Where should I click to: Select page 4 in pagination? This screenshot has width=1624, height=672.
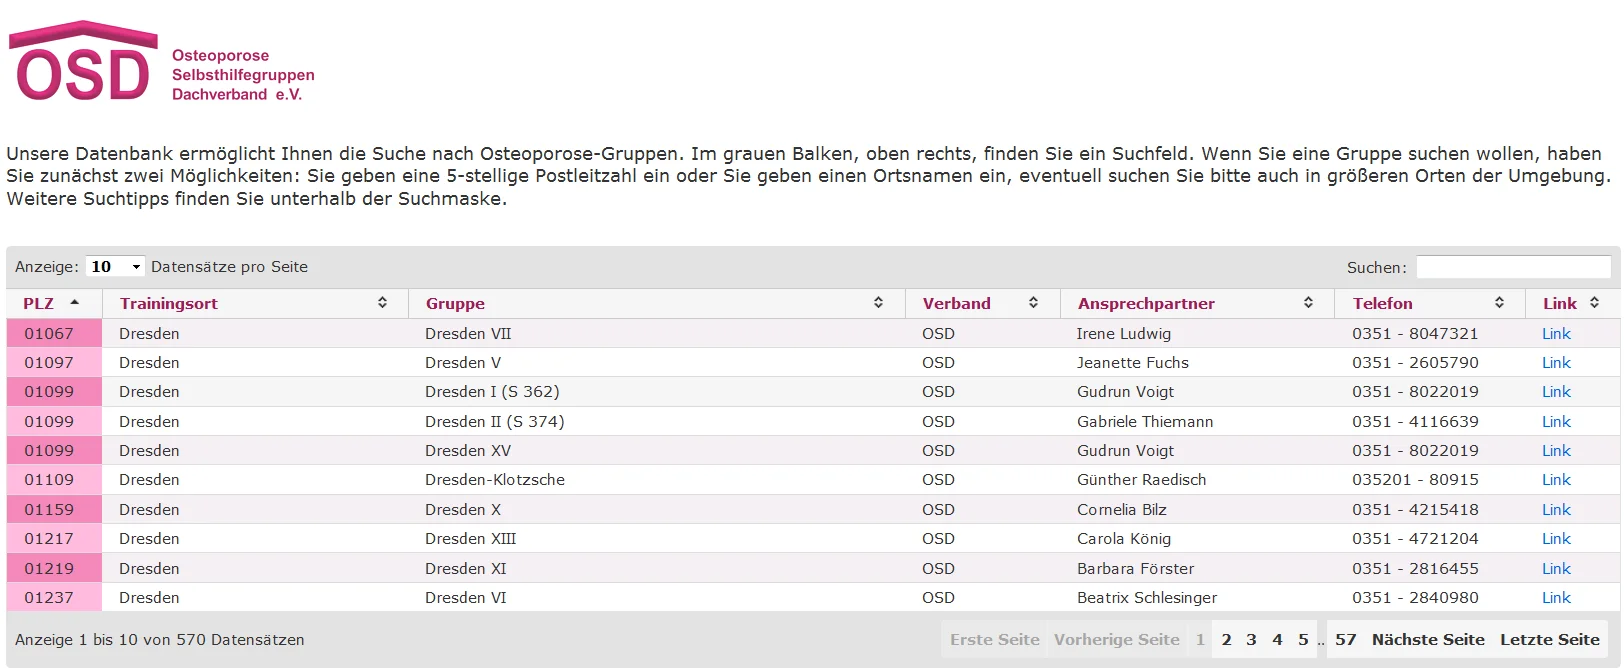click(x=1277, y=640)
